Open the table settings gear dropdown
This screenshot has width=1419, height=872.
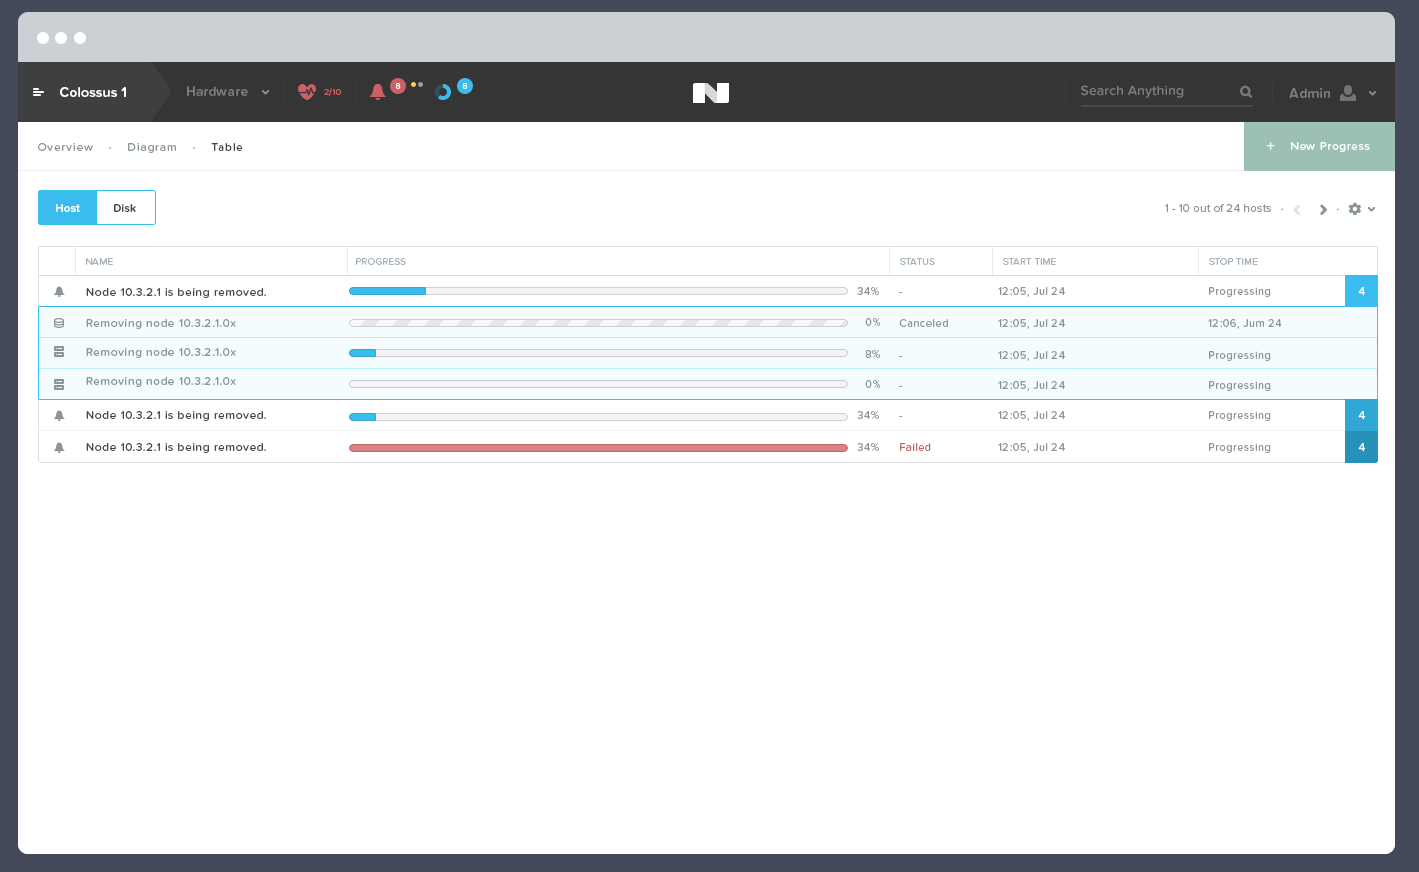point(1361,209)
